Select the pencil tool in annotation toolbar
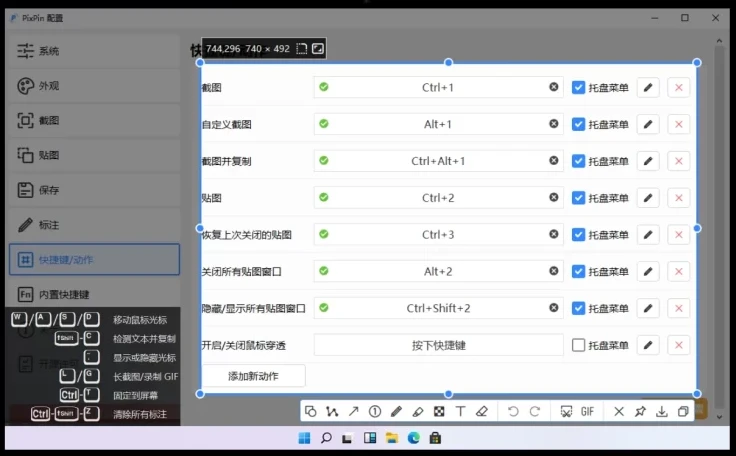This screenshot has width=736, height=456. pos(396,412)
